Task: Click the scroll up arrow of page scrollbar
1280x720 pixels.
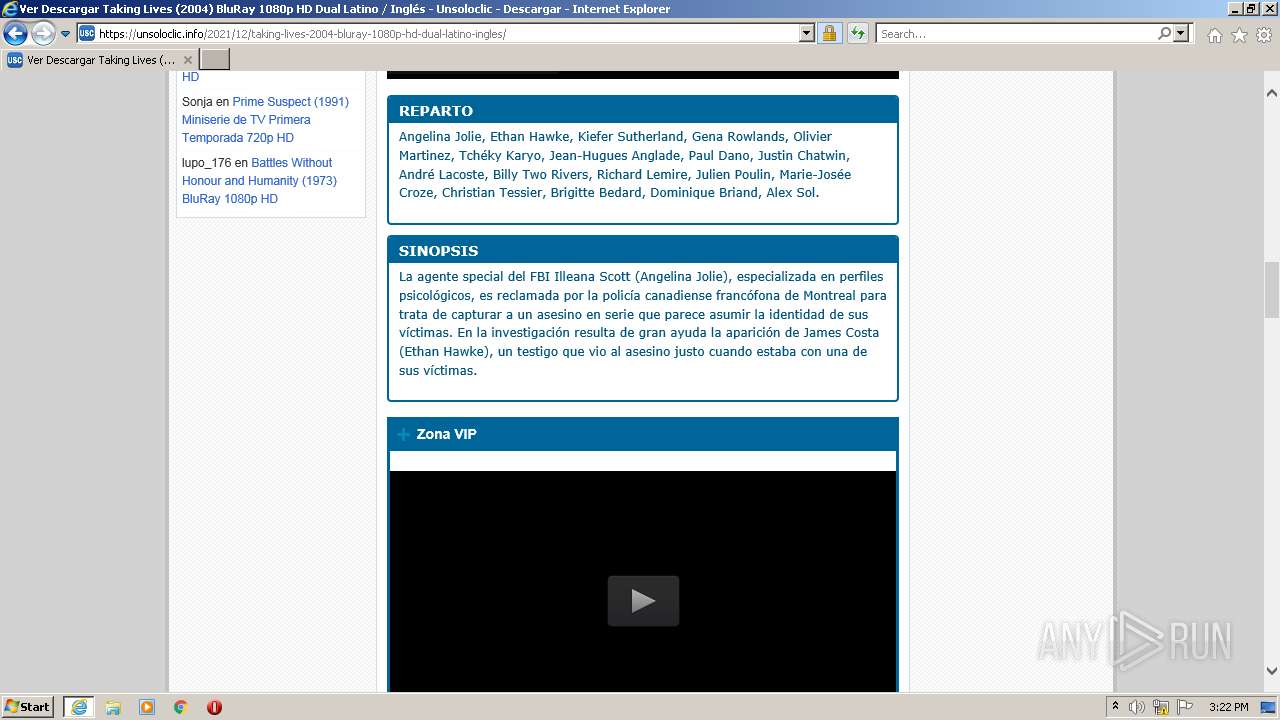Action: (x=1272, y=93)
